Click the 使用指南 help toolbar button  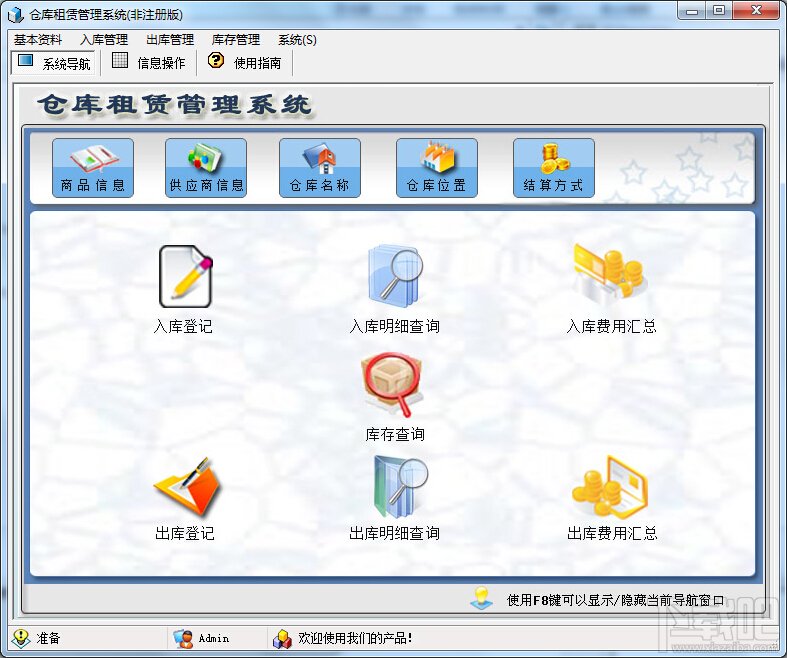[x=244, y=63]
